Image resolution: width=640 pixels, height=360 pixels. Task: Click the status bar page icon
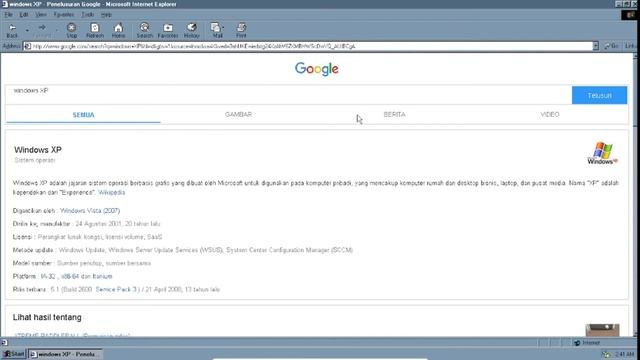coord(4,343)
